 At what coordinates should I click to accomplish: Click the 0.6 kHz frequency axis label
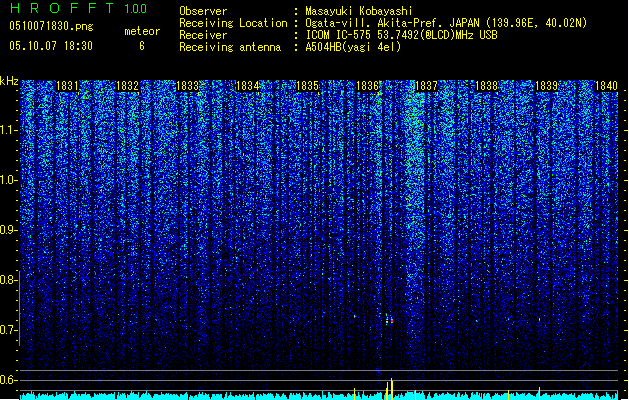point(8,380)
